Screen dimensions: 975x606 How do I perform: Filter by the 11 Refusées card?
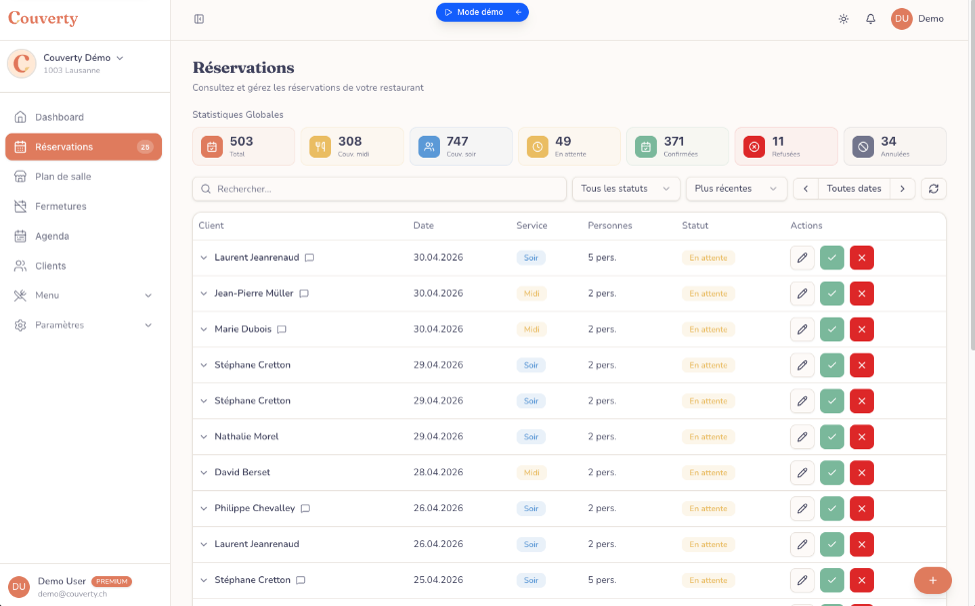coord(786,147)
